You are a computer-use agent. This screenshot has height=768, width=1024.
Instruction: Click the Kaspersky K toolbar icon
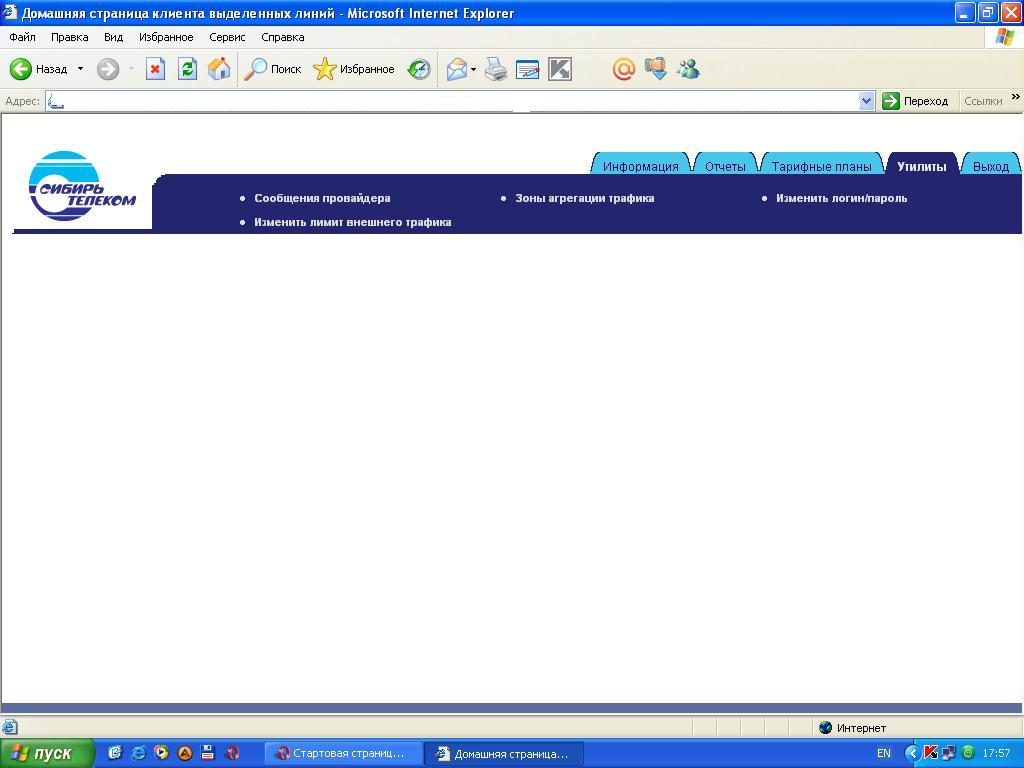tap(560, 69)
